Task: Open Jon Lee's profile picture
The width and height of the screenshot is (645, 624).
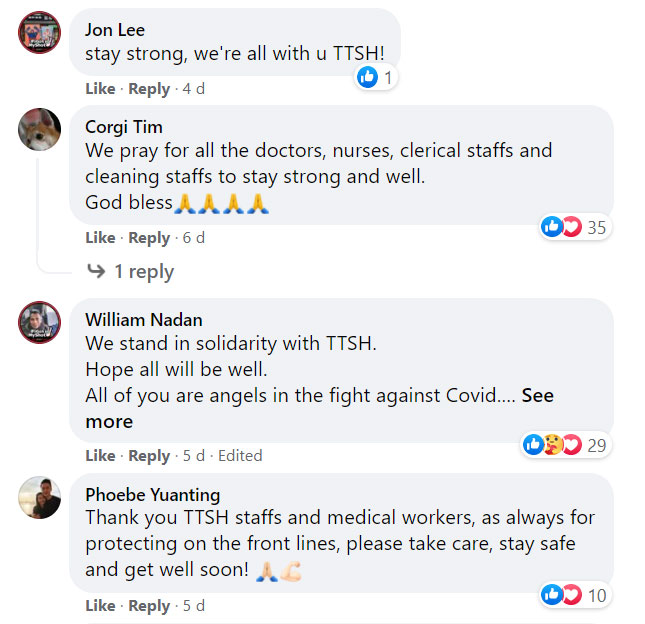Action: point(39,32)
